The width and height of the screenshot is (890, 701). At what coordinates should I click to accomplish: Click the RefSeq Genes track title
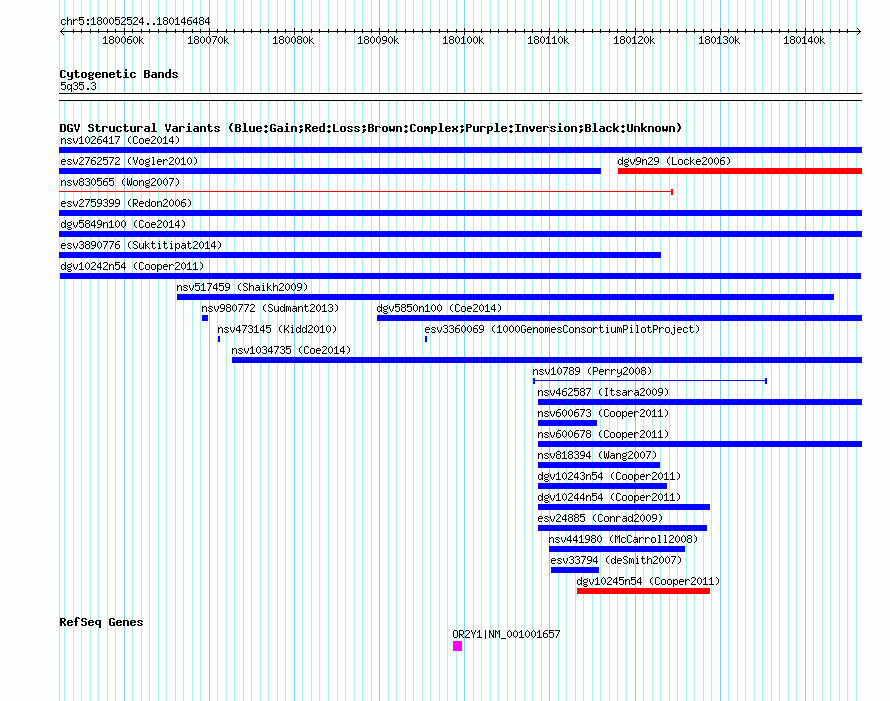point(101,622)
